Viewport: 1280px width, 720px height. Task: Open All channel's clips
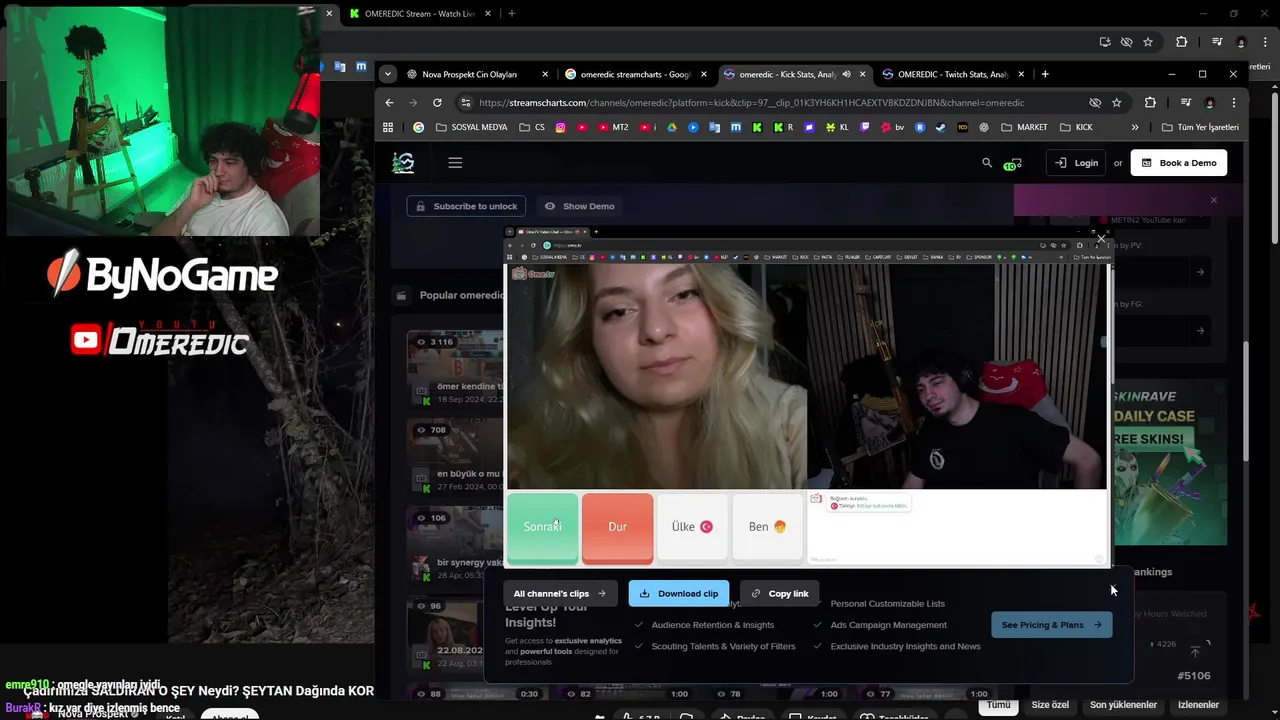point(560,593)
